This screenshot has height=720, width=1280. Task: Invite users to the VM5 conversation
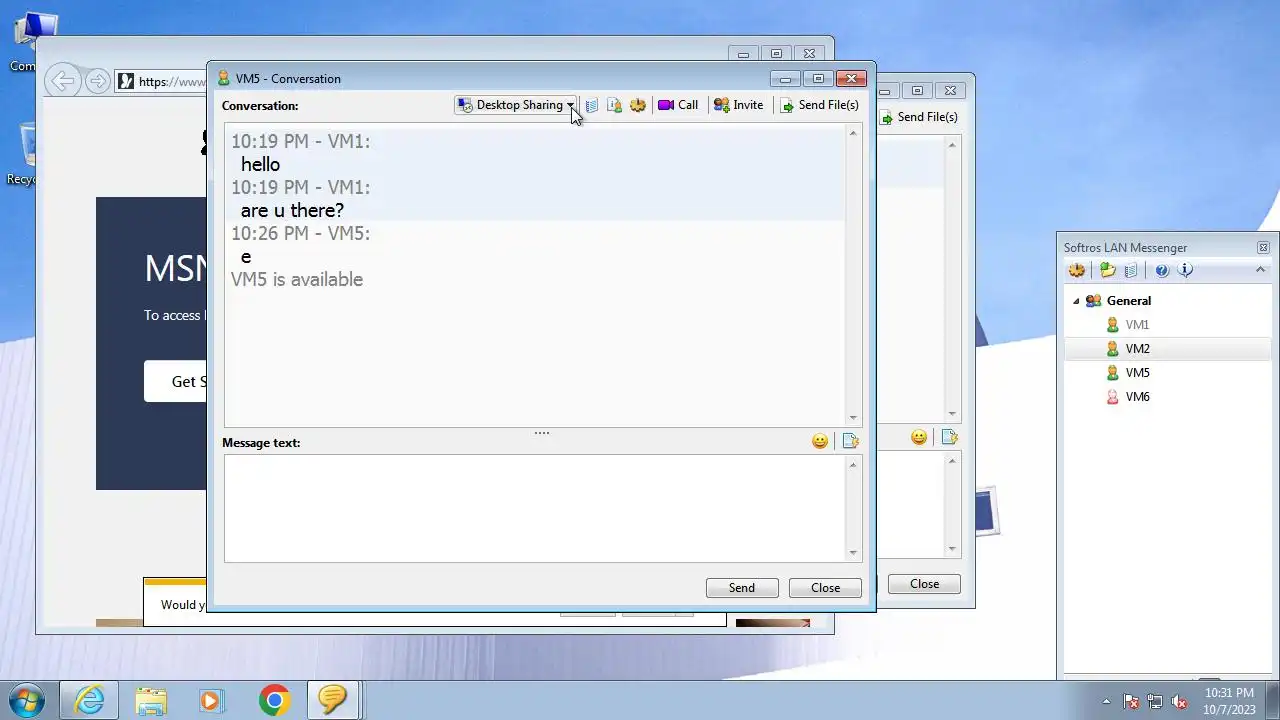[x=738, y=105]
